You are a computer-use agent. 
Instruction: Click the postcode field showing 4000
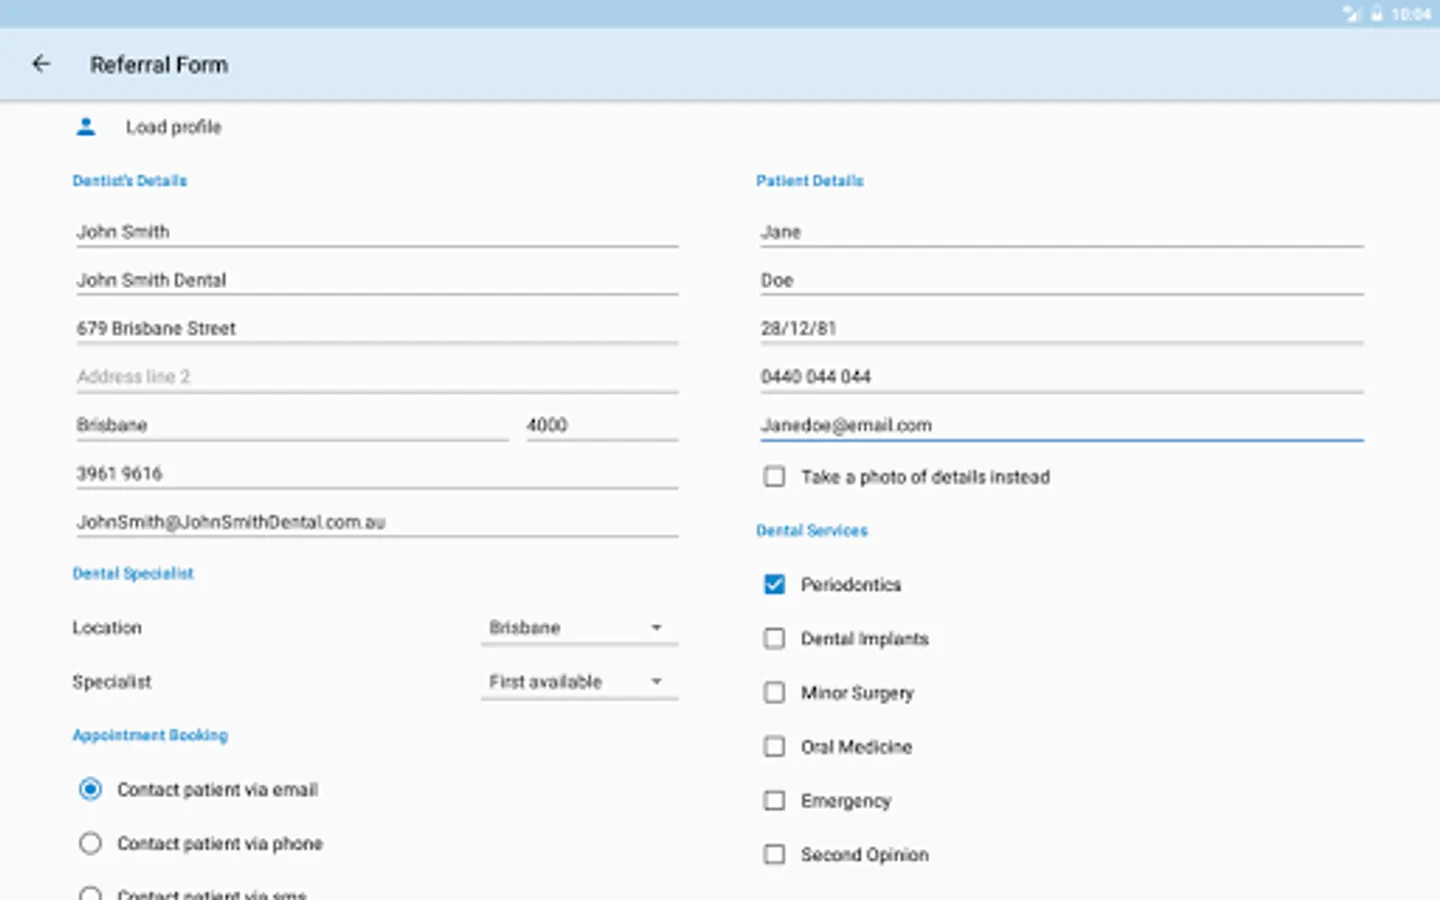click(x=601, y=425)
